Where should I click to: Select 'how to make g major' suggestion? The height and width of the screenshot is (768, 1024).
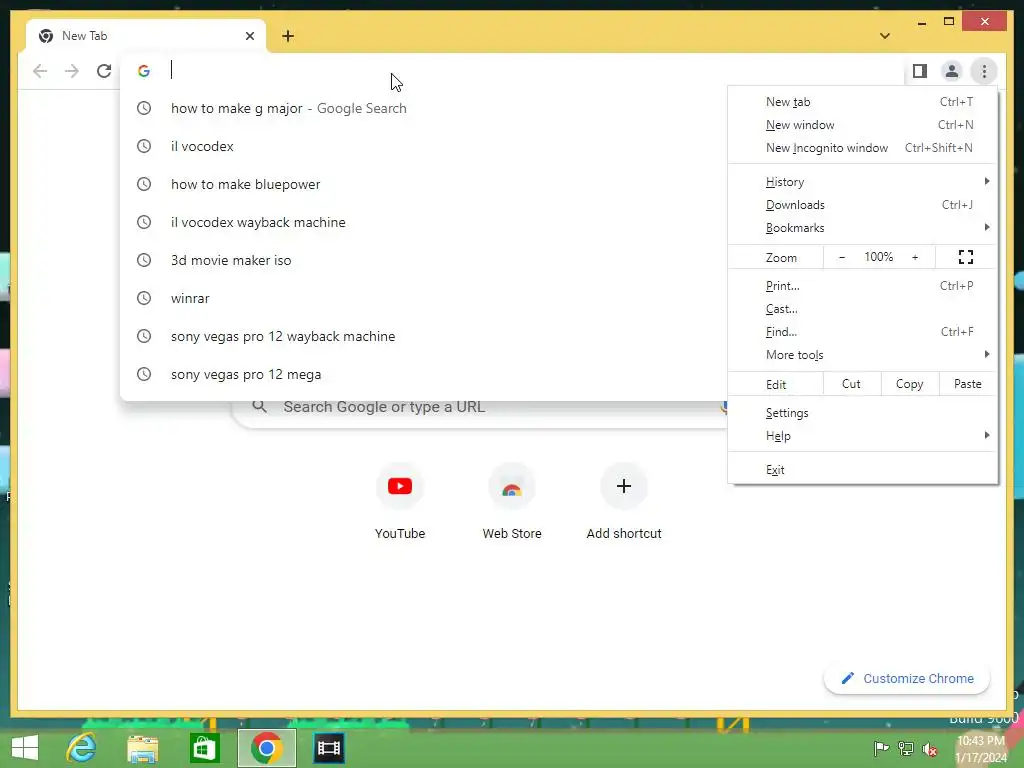tap(423, 108)
